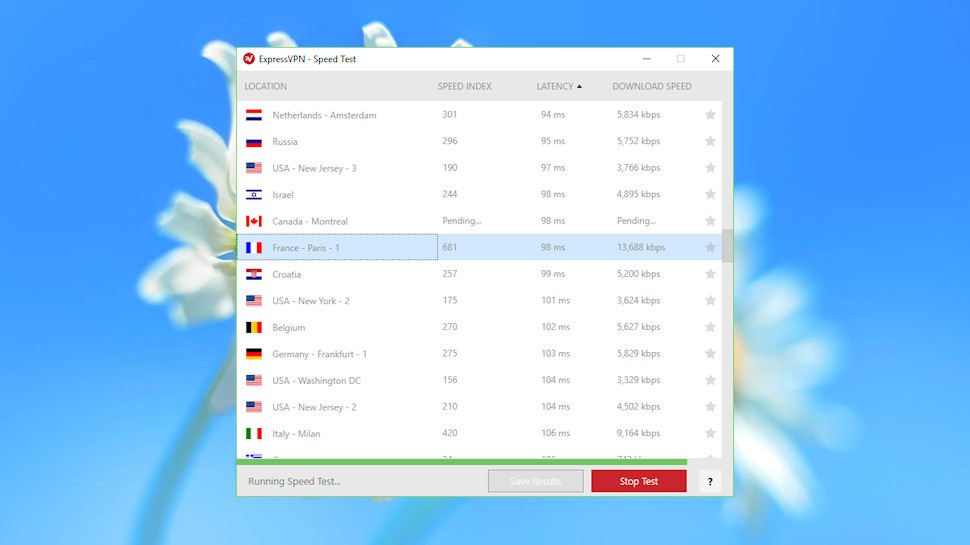Select USA - New York - 2 row
Image resolution: width=970 pixels, height=545 pixels.
pyautogui.click(x=479, y=301)
